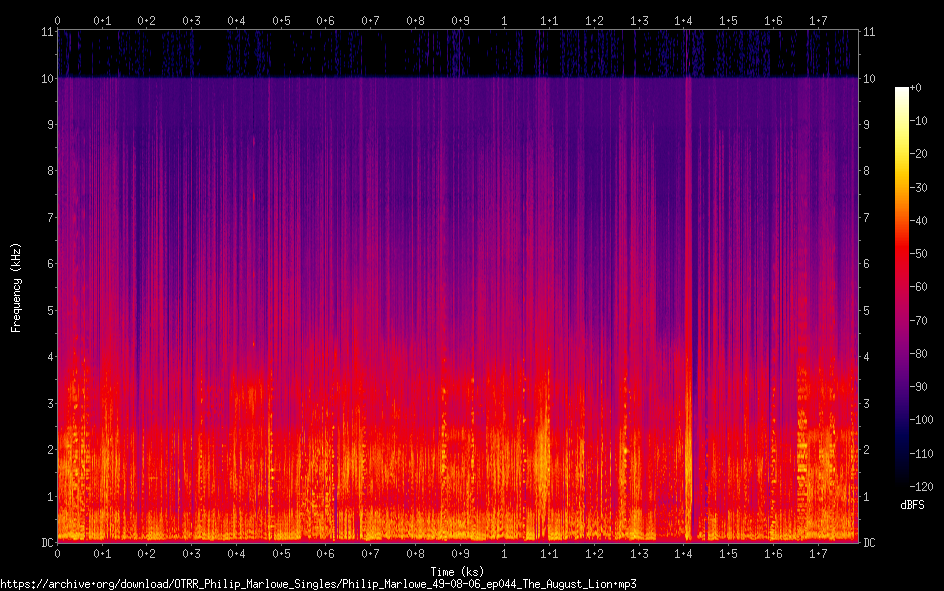Click the 0.5 tick on bottom time axis
Screen dimensions: 944x591
281,553
